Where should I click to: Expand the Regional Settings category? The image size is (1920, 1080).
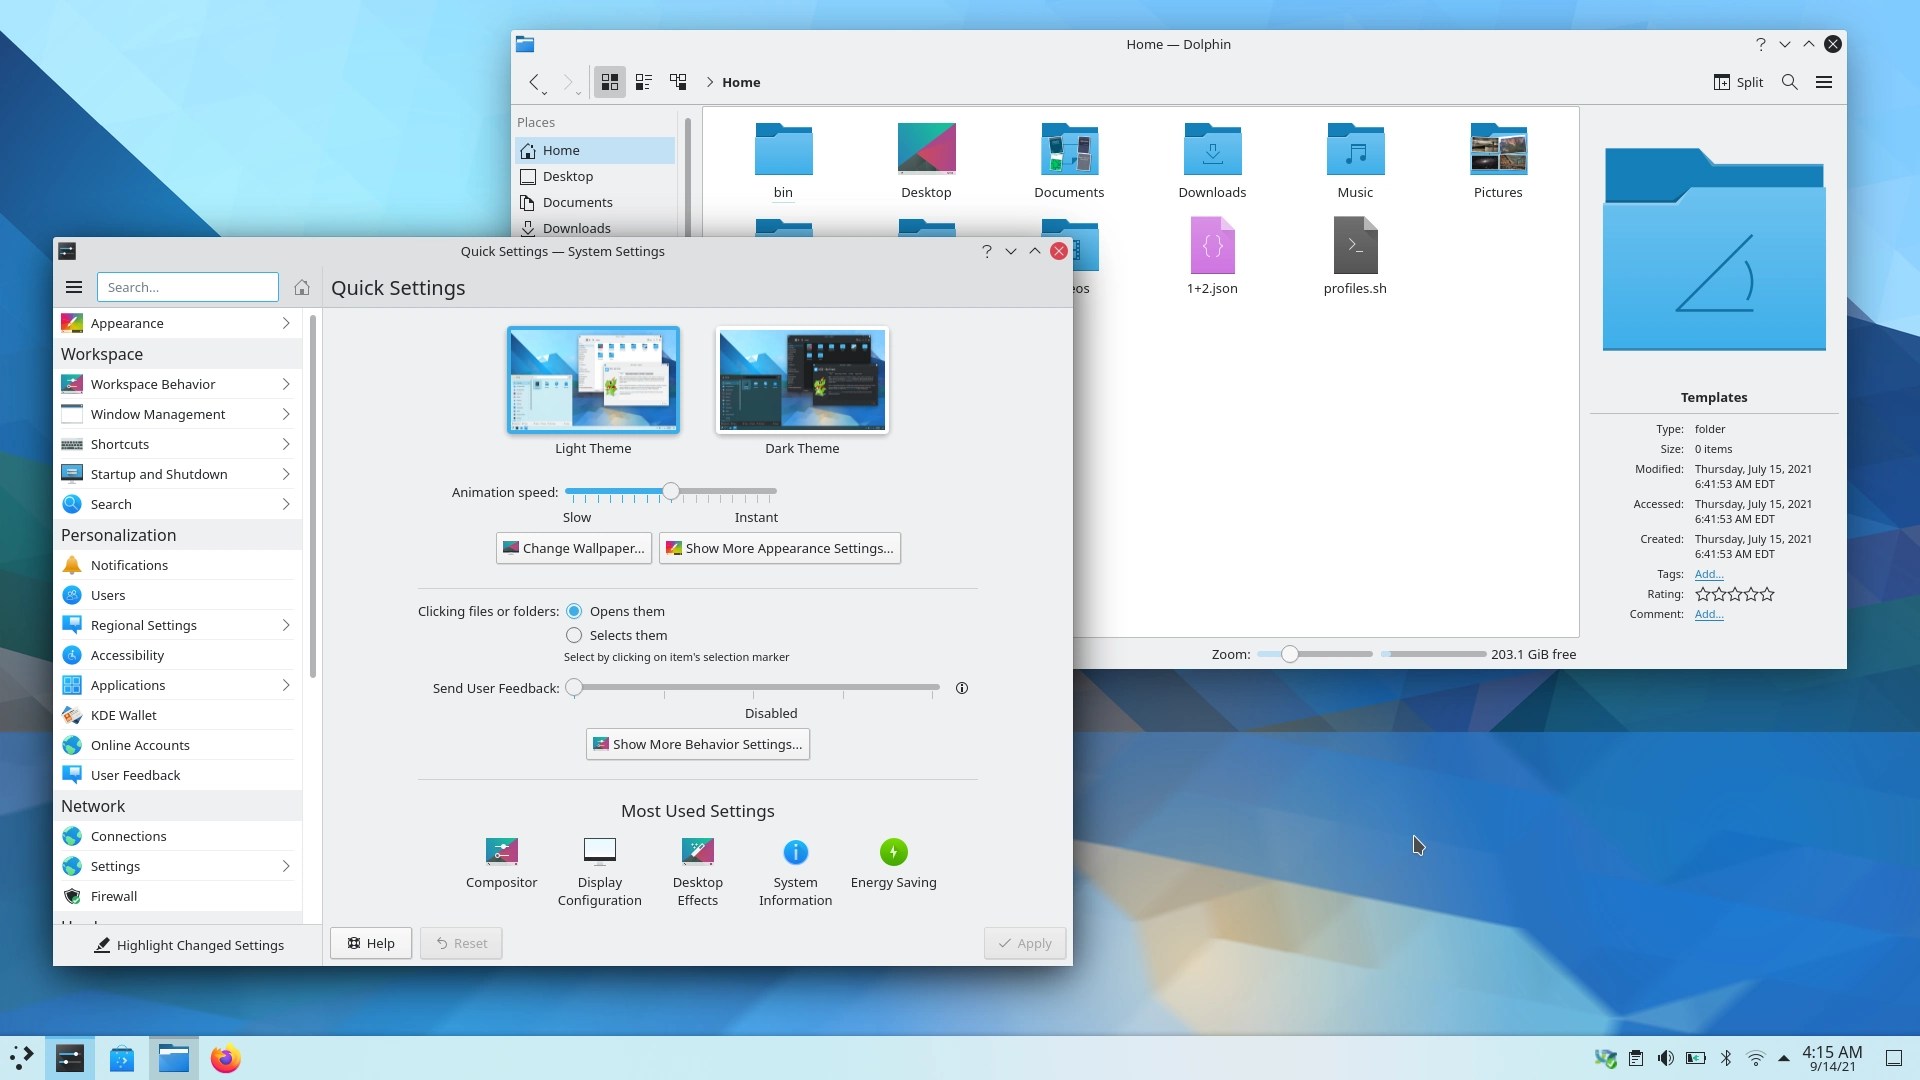[x=177, y=625]
